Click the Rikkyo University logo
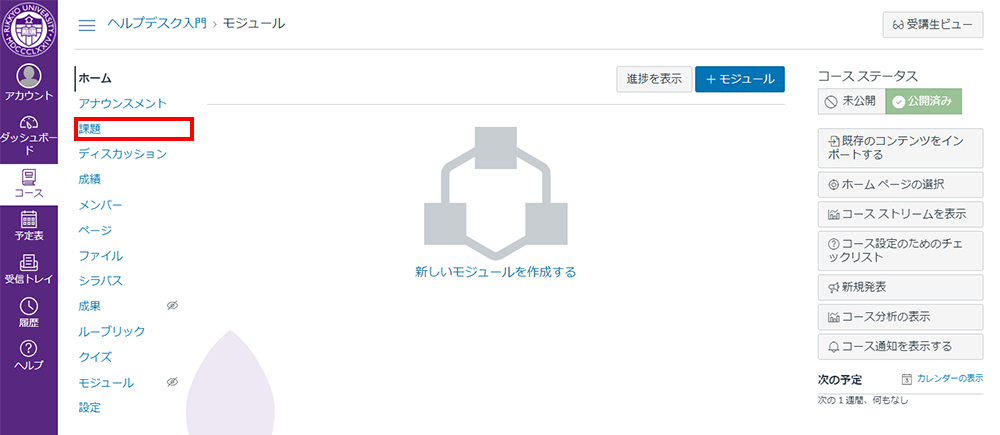Screen dimensions: 1000x435 click(x=29, y=30)
